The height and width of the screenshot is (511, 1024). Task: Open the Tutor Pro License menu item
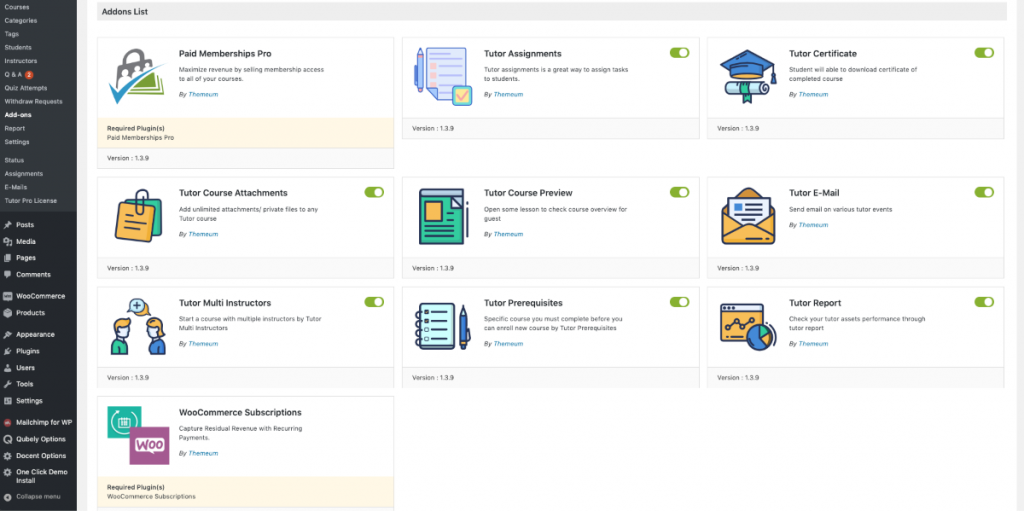31,201
